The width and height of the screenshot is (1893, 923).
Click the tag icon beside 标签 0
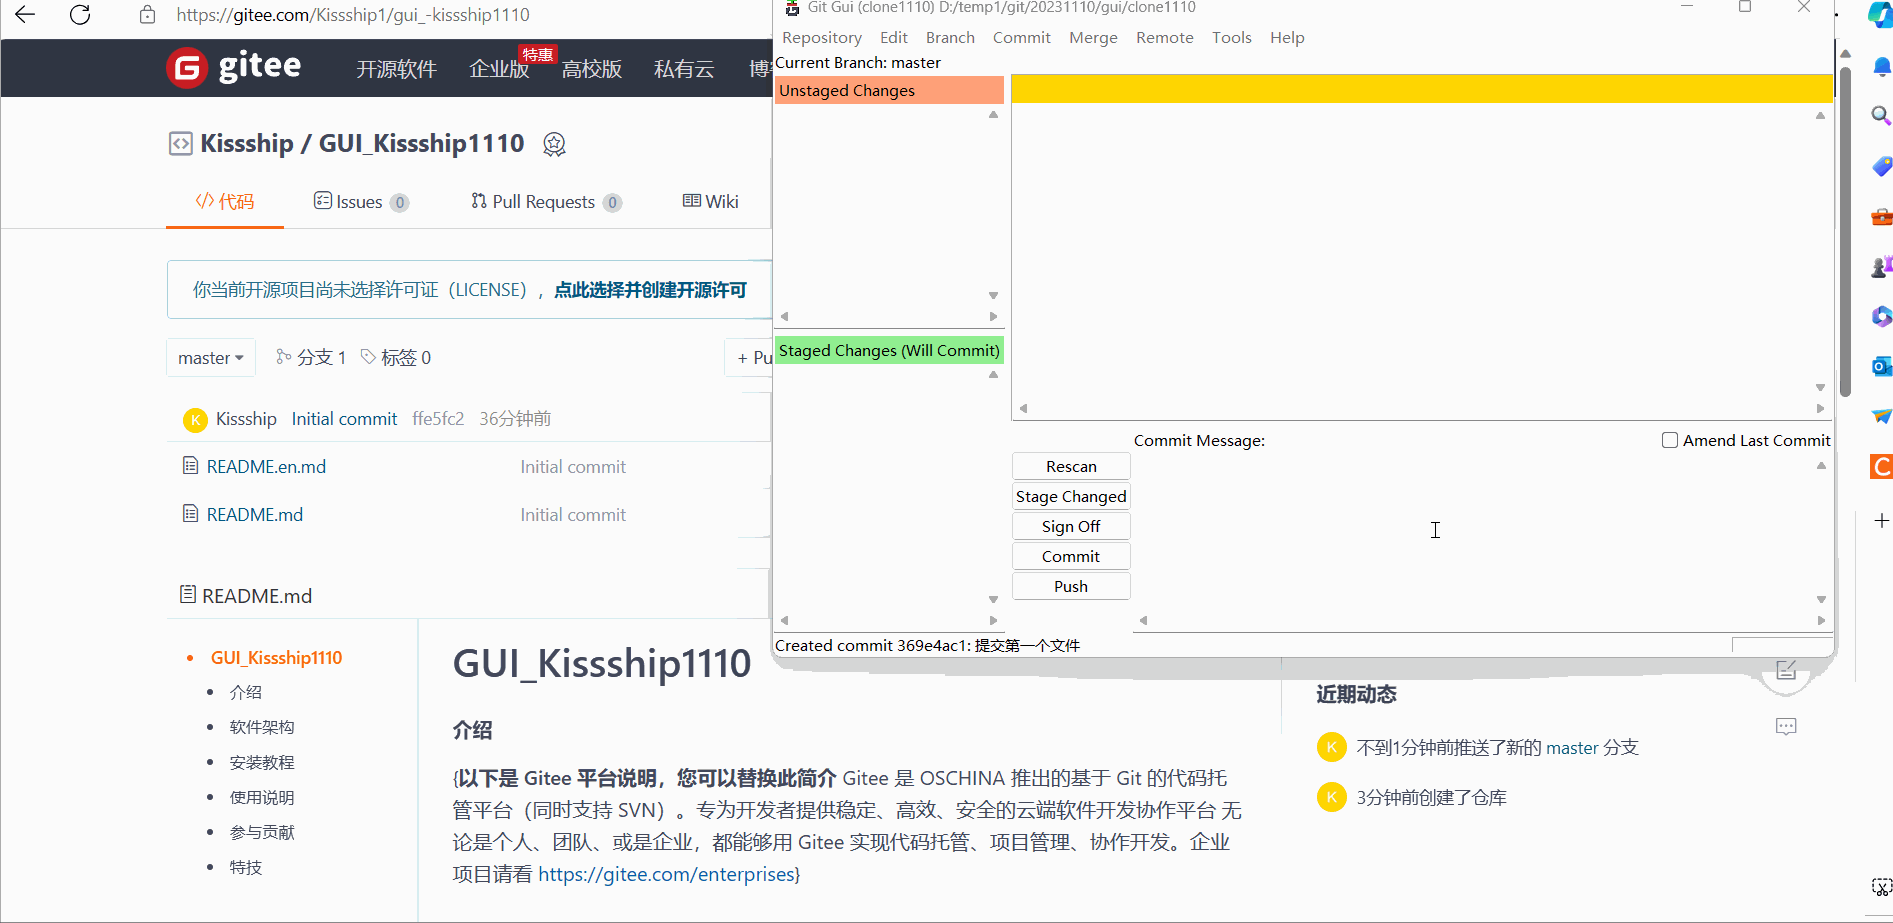pyautogui.click(x=369, y=357)
